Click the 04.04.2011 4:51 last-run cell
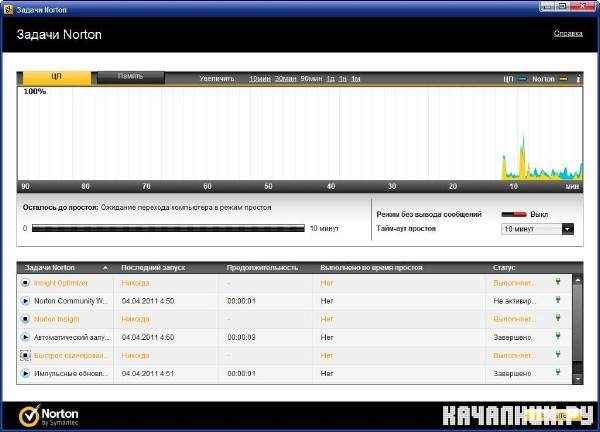The width and height of the screenshot is (600, 432). click(148, 373)
